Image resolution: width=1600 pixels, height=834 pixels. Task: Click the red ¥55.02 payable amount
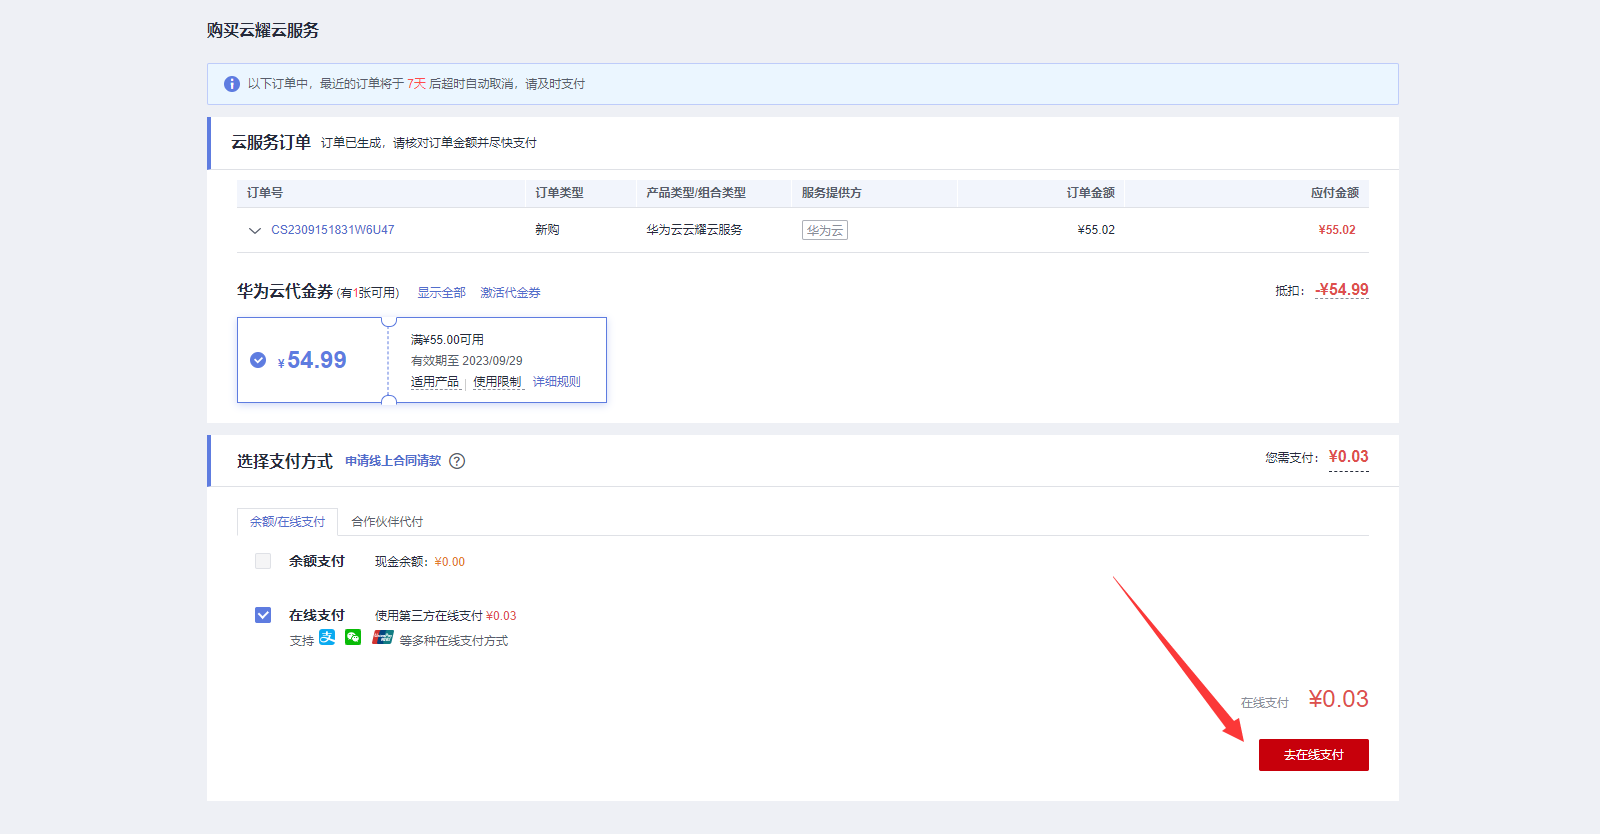(x=1337, y=230)
